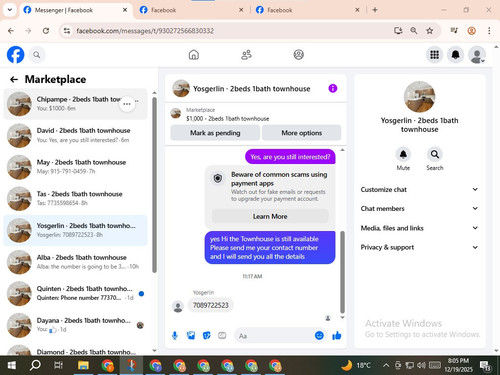Image resolution: width=500 pixels, height=375 pixels.
Task: Click large listing thumbnail in info panel
Action: tap(419, 97)
